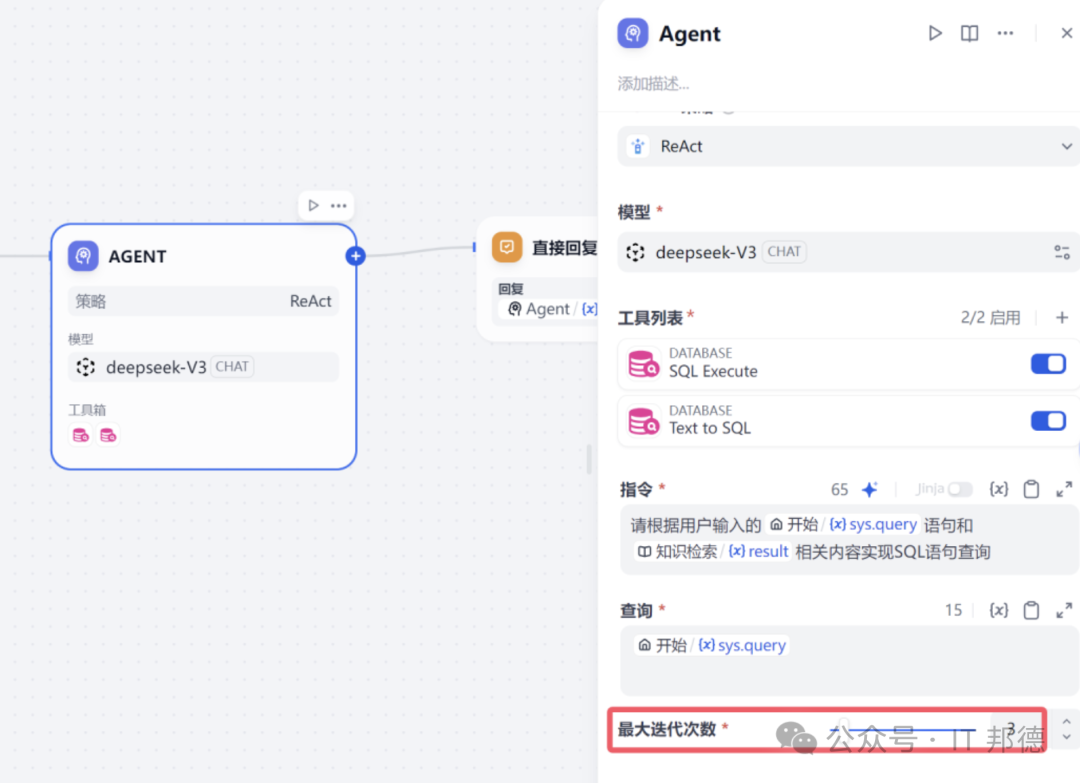Open model parameter settings for deepseek-V3
The image size is (1080, 783).
pyautogui.click(x=1061, y=252)
